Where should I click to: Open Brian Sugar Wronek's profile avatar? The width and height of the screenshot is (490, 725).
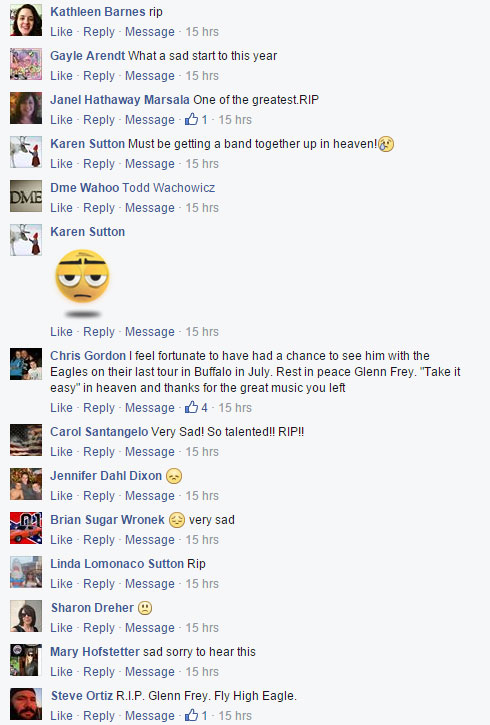point(26,528)
